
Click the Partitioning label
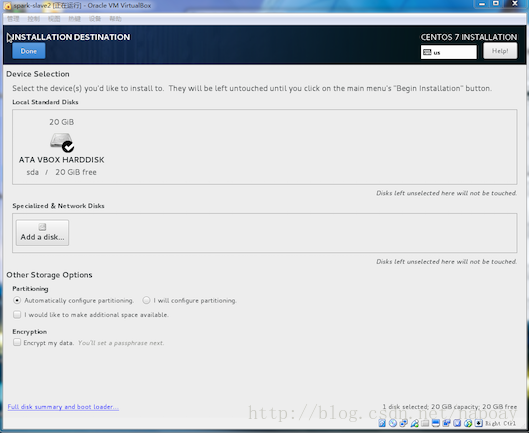click(30, 289)
